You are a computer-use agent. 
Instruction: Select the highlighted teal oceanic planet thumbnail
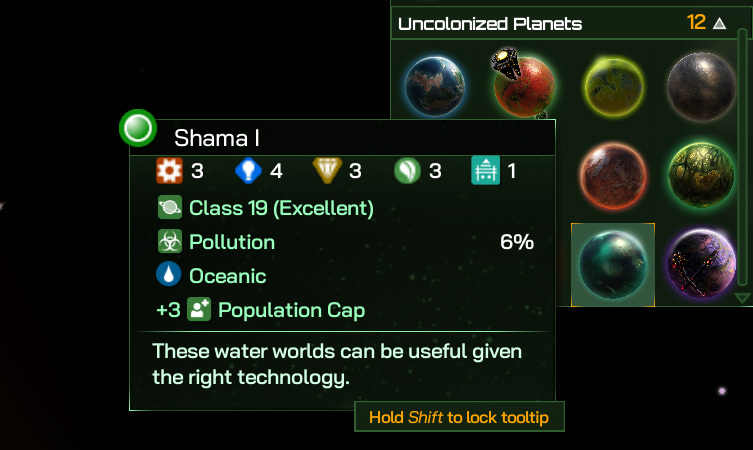pyautogui.click(x=612, y=264)
